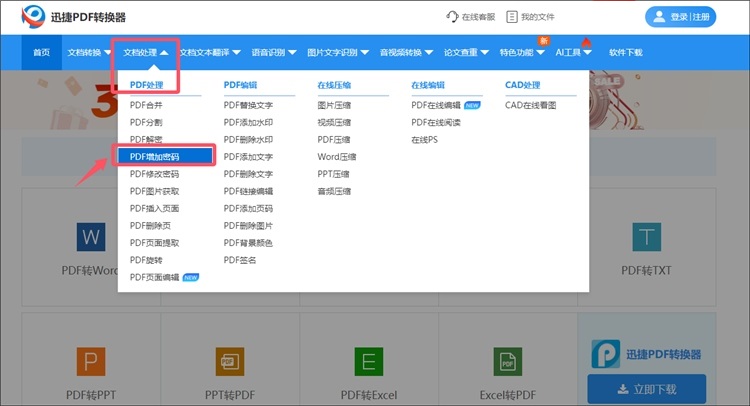
Task: Click the Excel转PDF icon
Action: (x=507, y=361)
